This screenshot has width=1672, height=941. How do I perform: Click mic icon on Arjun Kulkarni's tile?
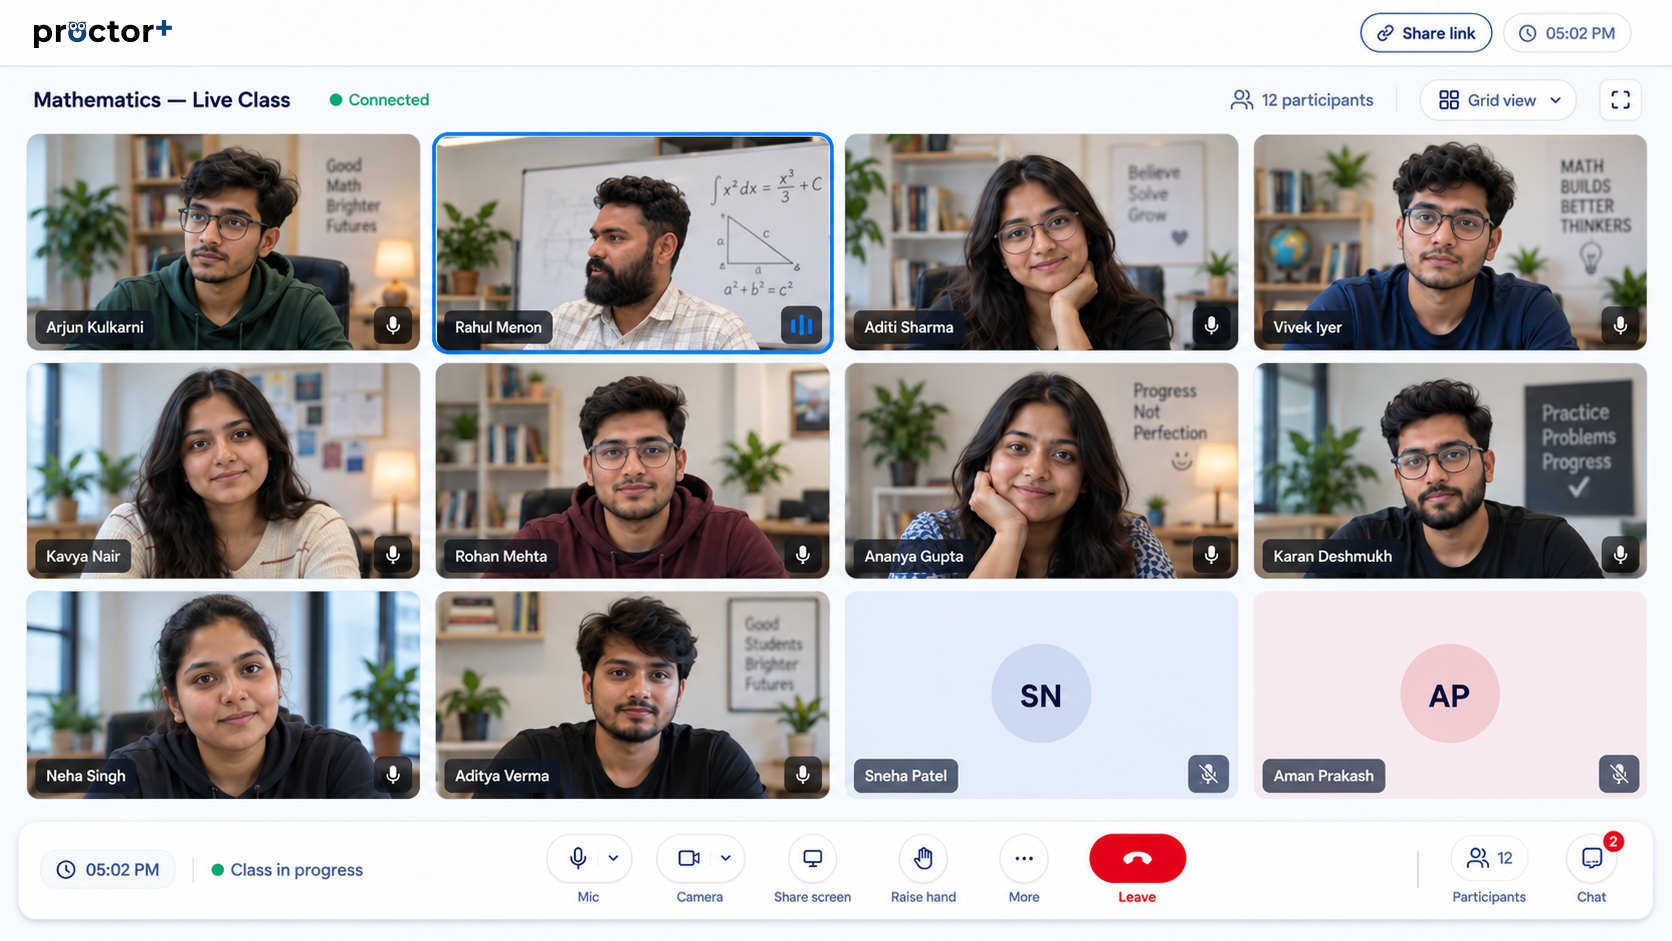[393, 326]
